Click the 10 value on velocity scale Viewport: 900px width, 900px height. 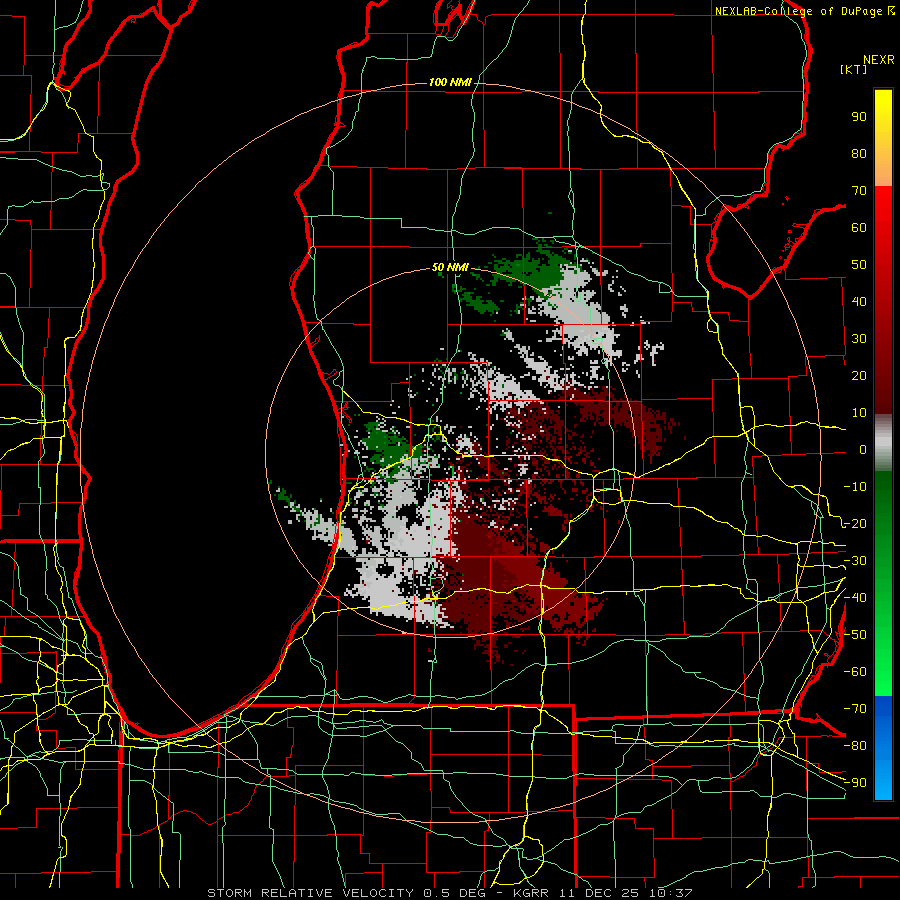pos(859,413)
